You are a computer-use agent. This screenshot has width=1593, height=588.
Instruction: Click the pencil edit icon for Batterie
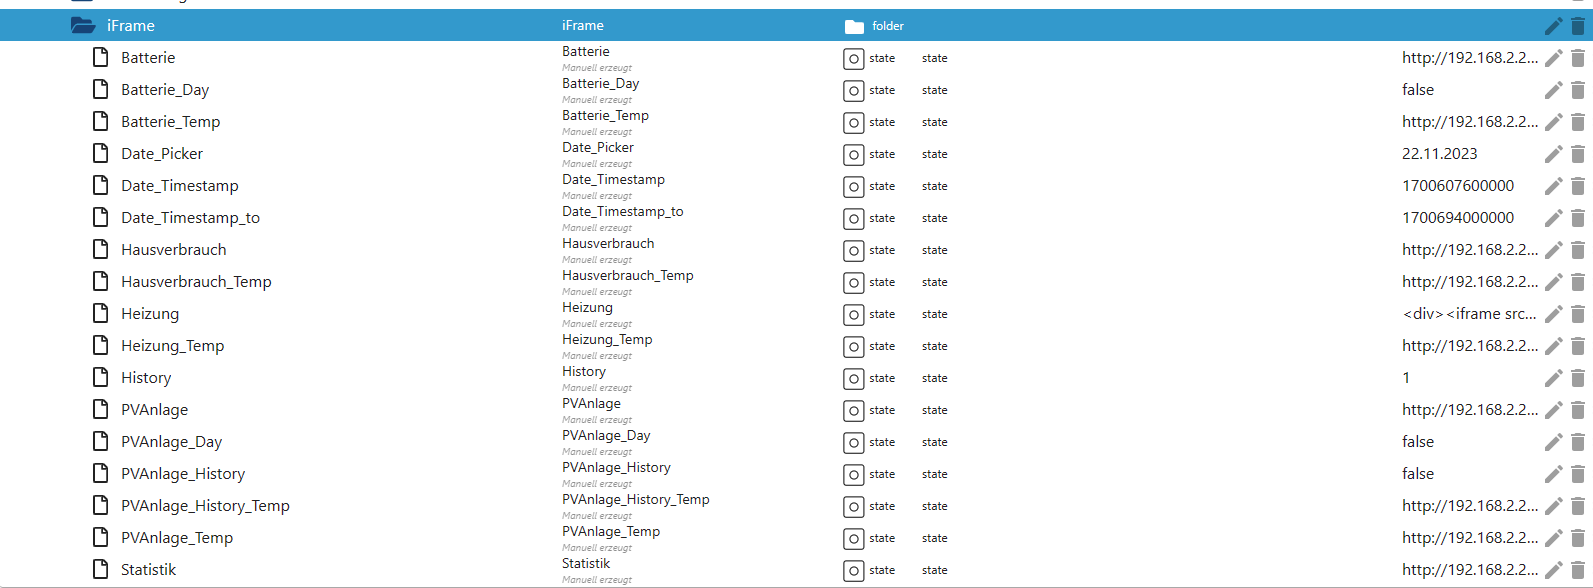[x=1553, y=58]
